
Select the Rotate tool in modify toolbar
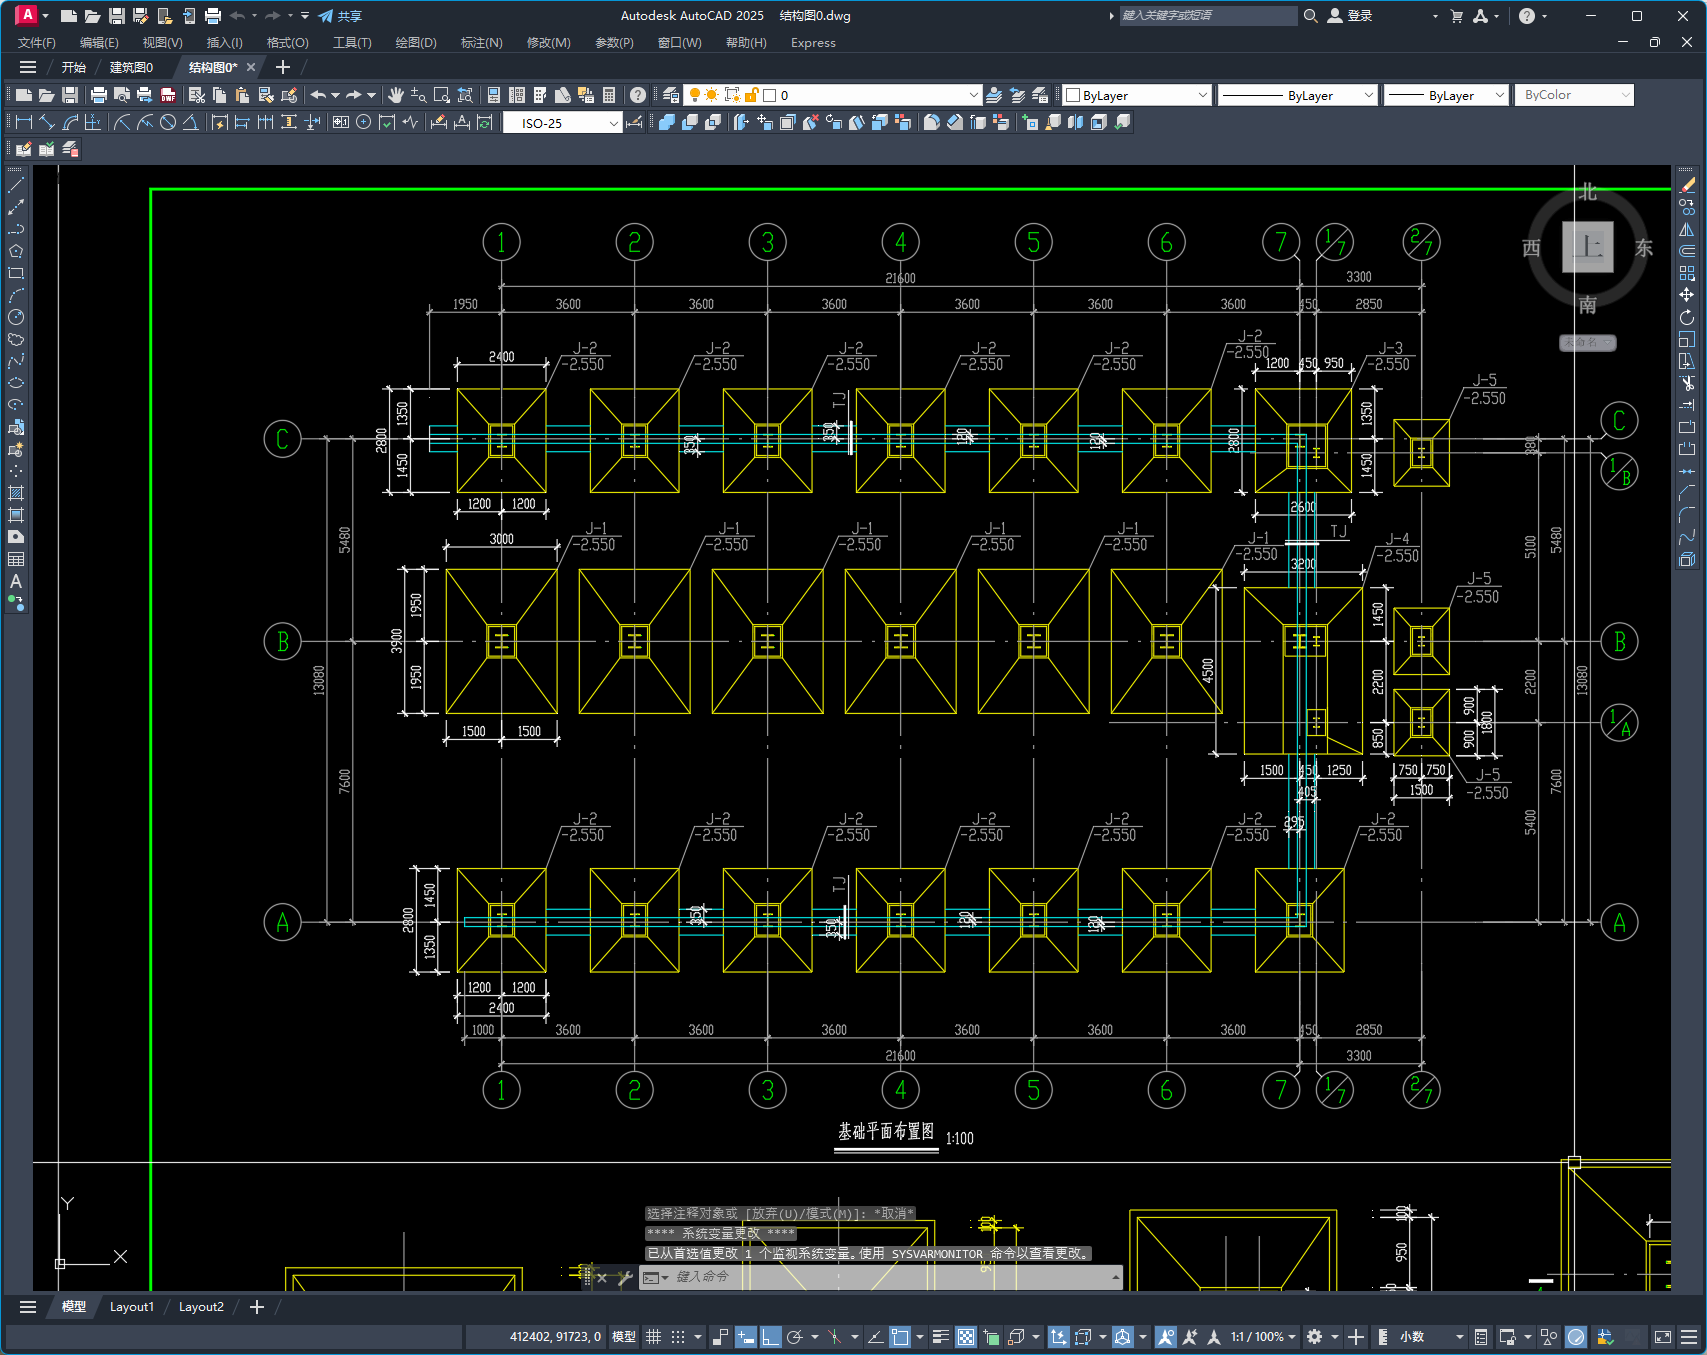(x=1687, y=317)
